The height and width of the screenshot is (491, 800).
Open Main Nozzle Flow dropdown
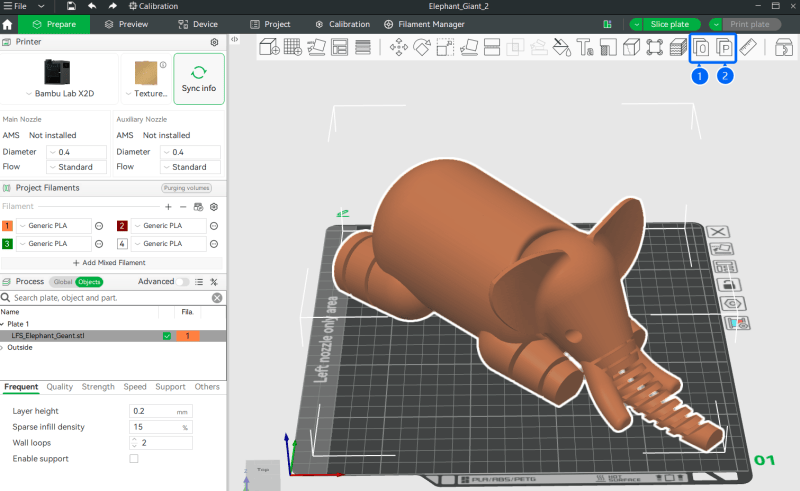point(77,167)
